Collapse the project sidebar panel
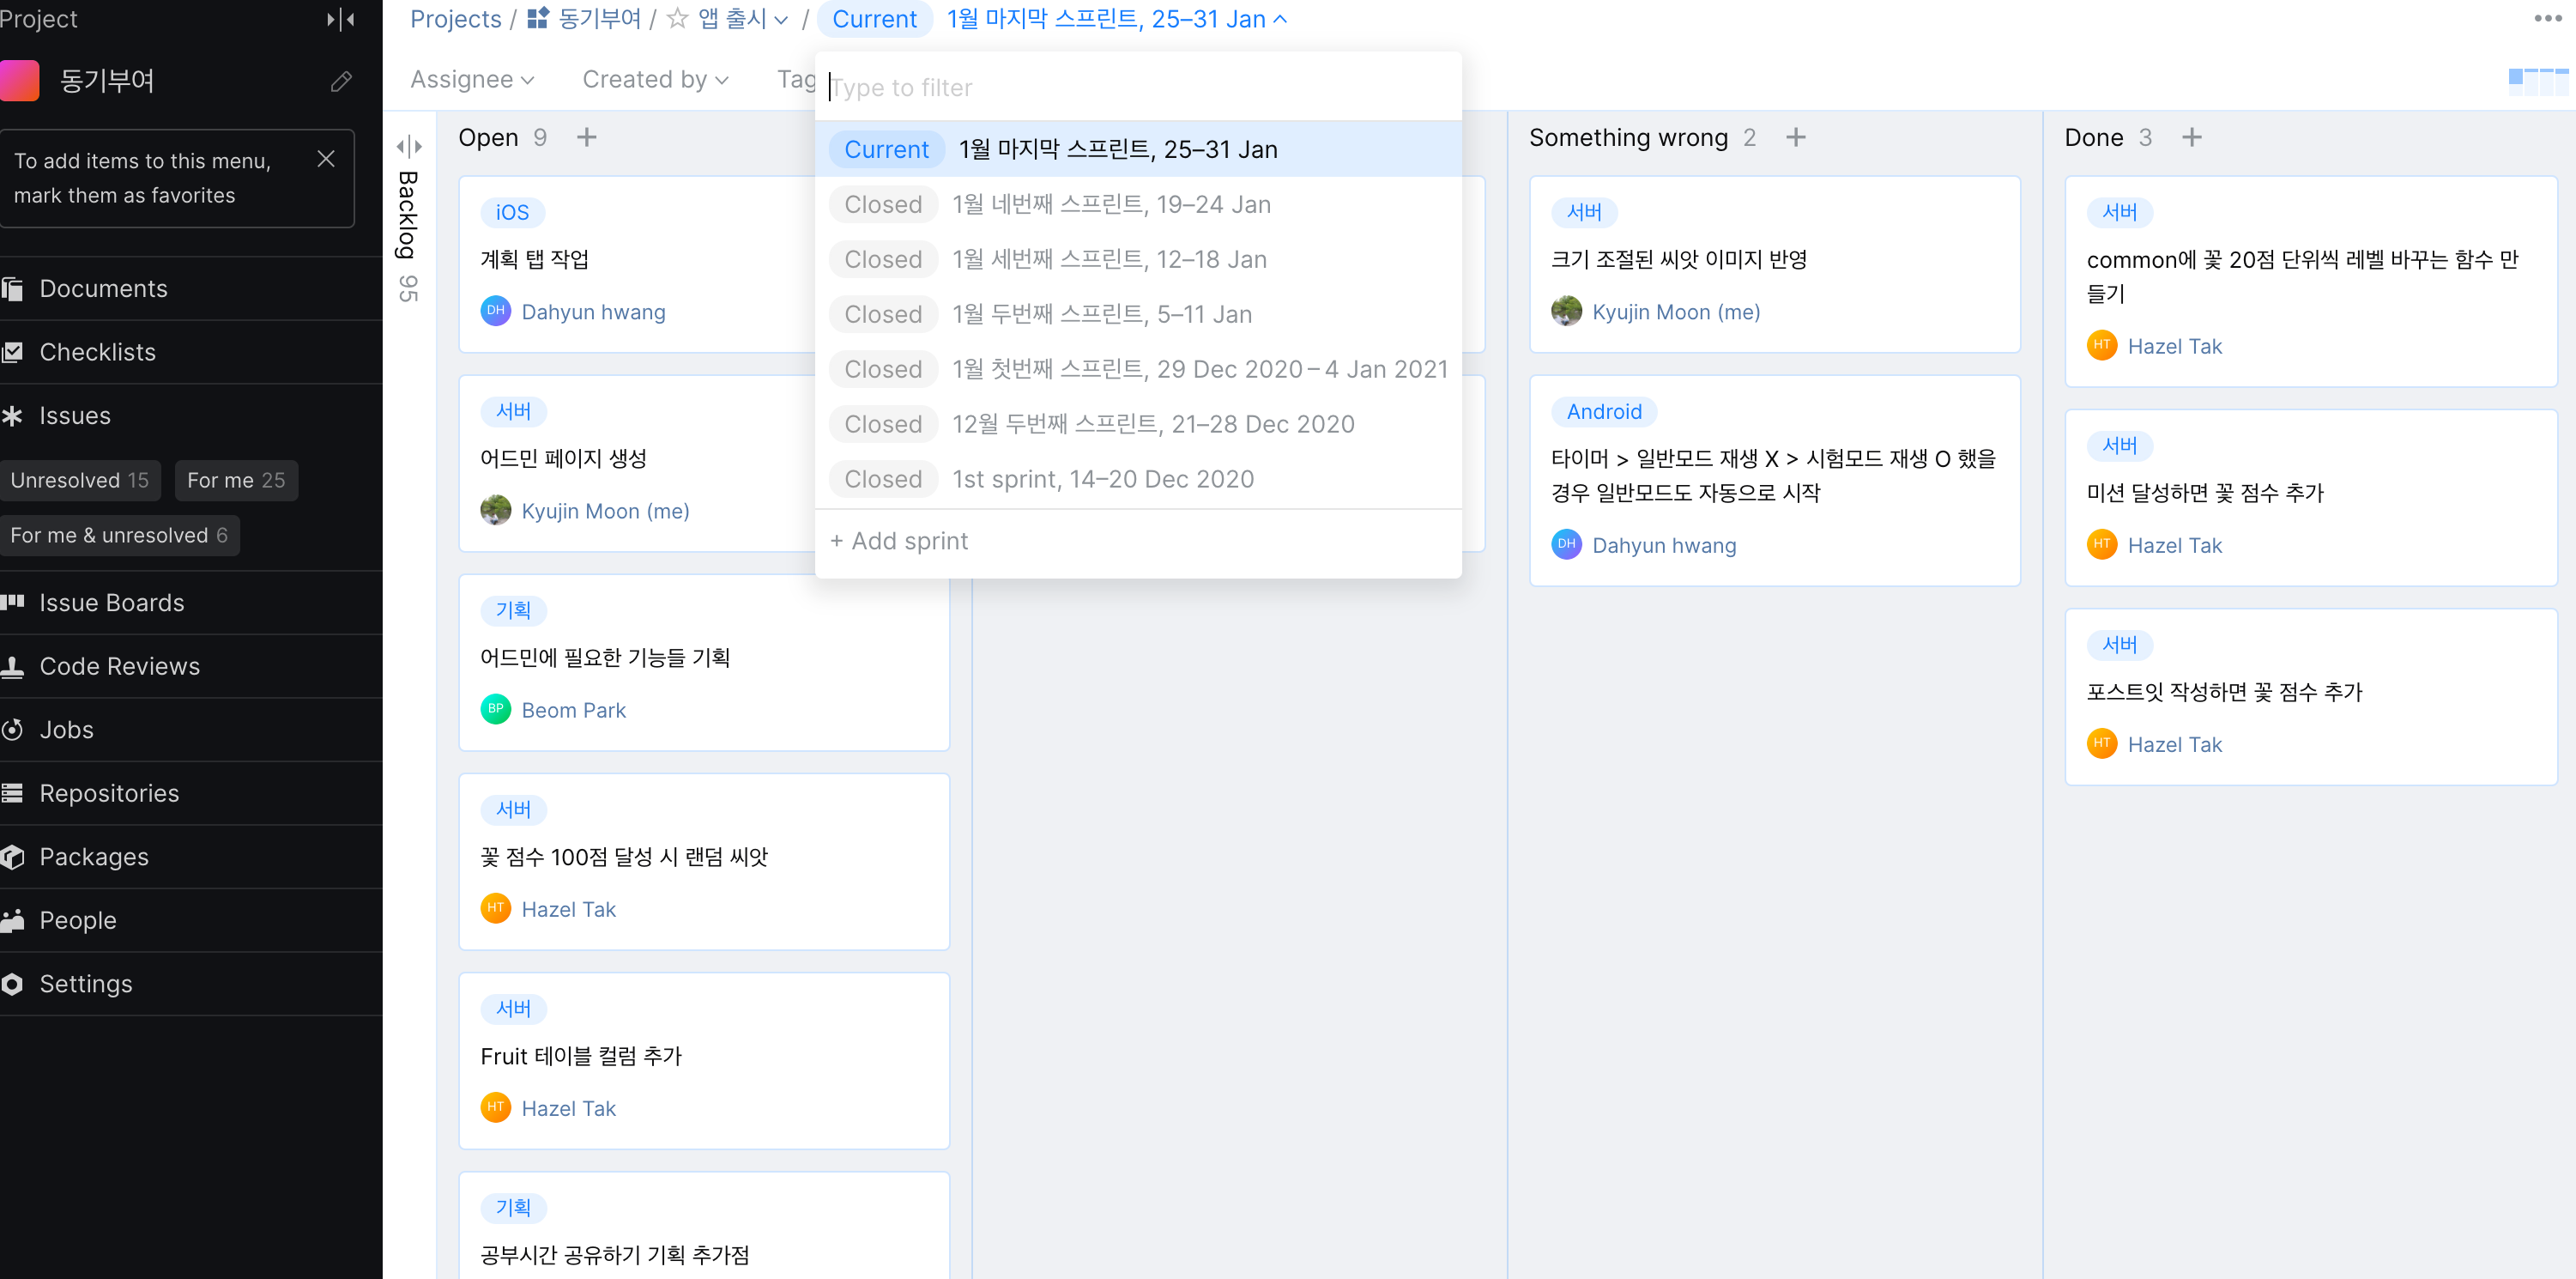The width and height of the screenshot is (2576, 1279). pos(341,19)
